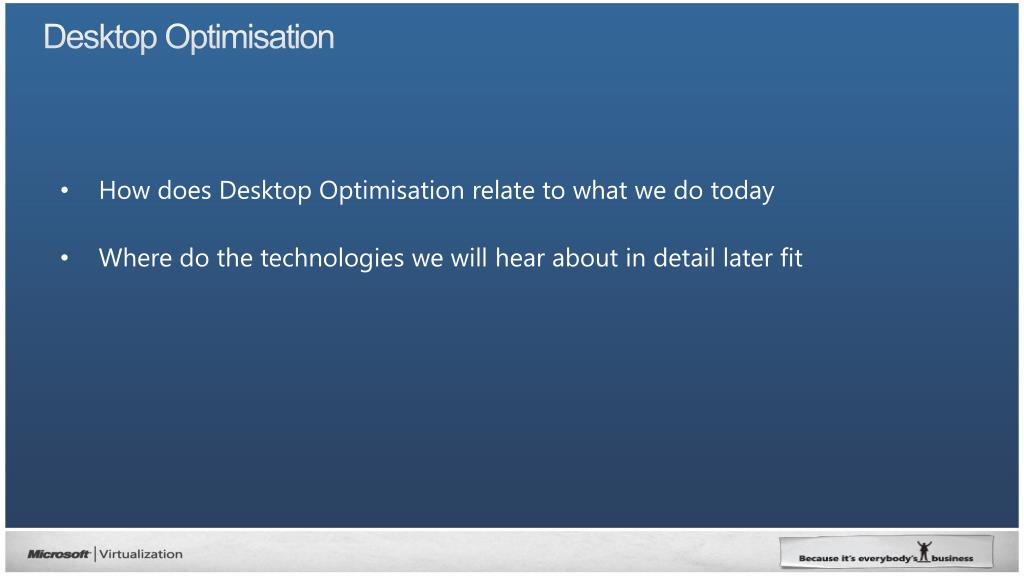
Task: Select the bullet marker before "Where do the technologies"
Action: click(x=65, y=259)
